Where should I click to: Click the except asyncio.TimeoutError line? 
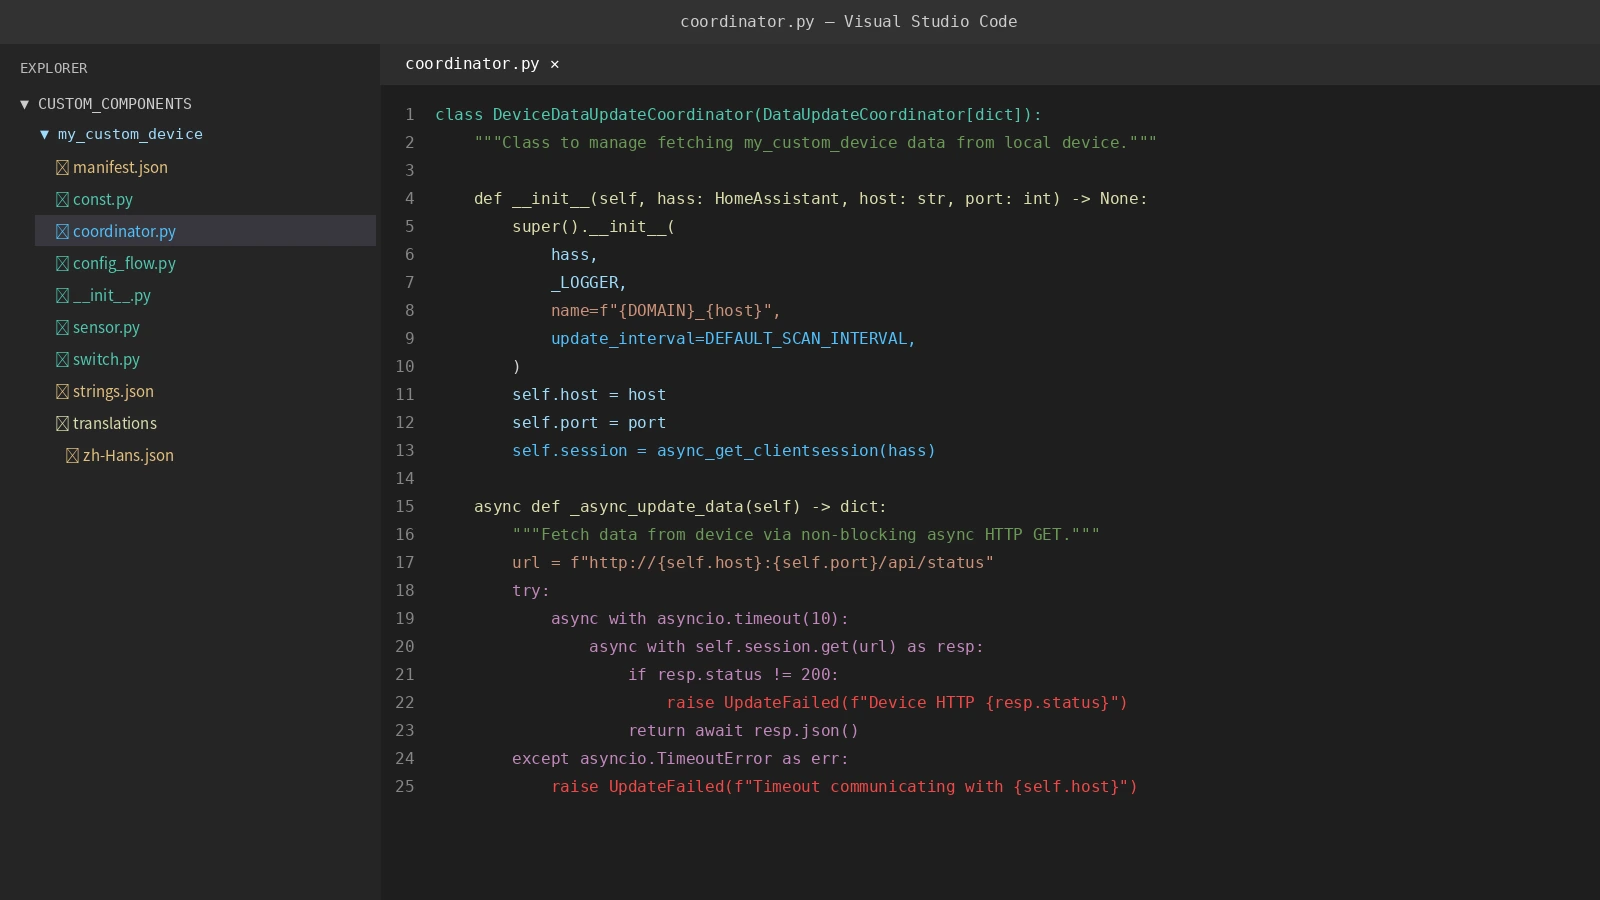click(680, 759)
